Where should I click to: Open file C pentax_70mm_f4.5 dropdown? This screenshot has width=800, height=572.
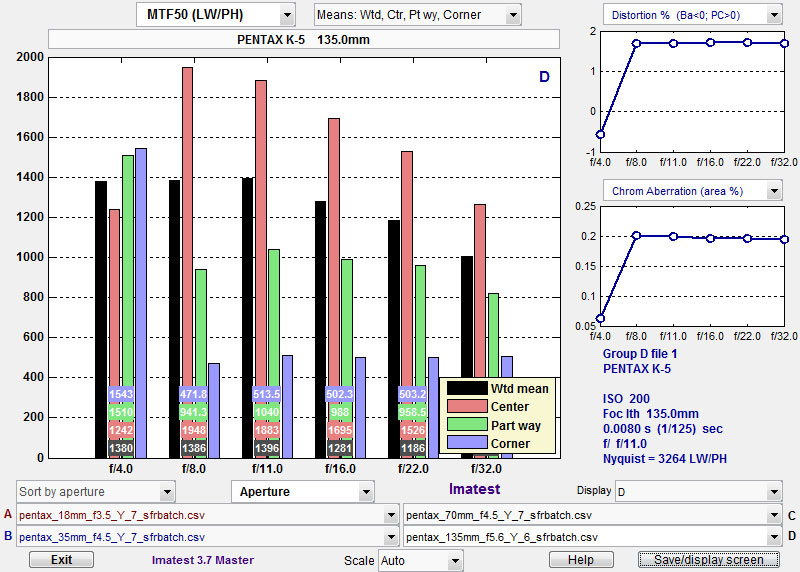tap(592, 515)
